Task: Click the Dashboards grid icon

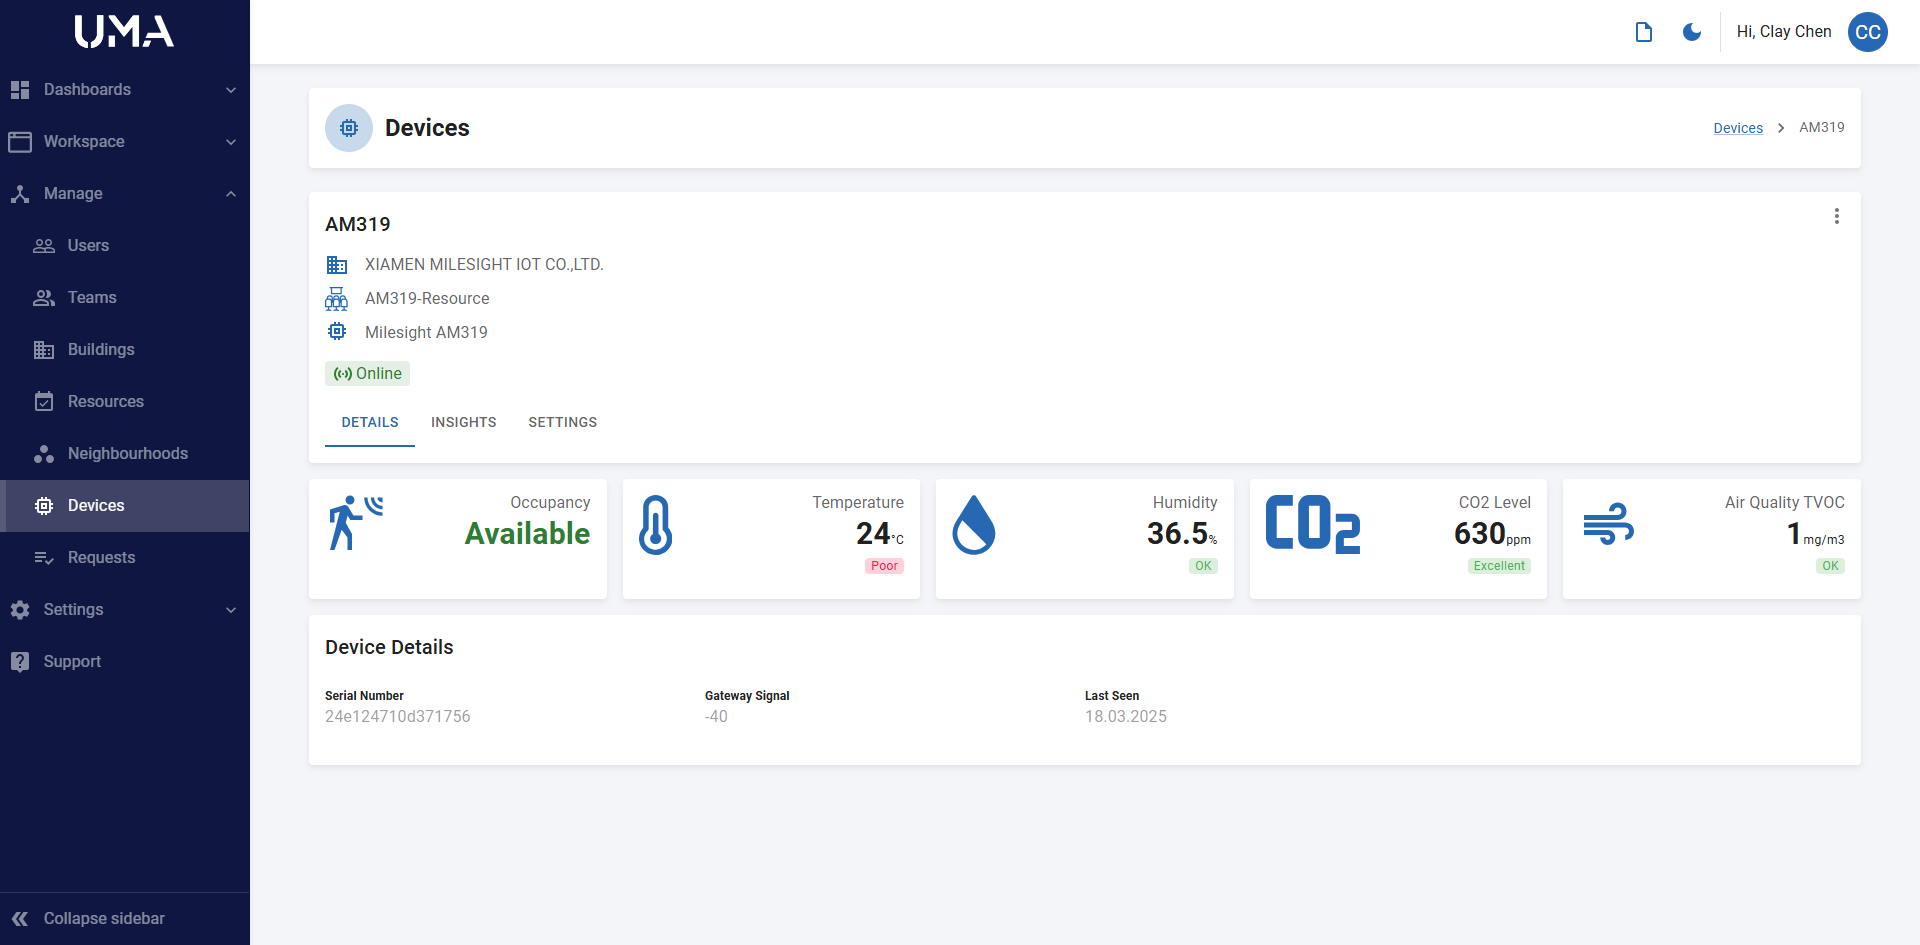Action: (x=20, y=90)
